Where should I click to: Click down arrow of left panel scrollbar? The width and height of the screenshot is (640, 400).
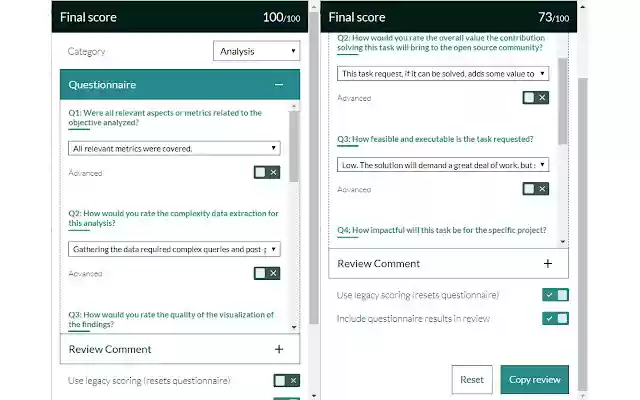point(313,396)
